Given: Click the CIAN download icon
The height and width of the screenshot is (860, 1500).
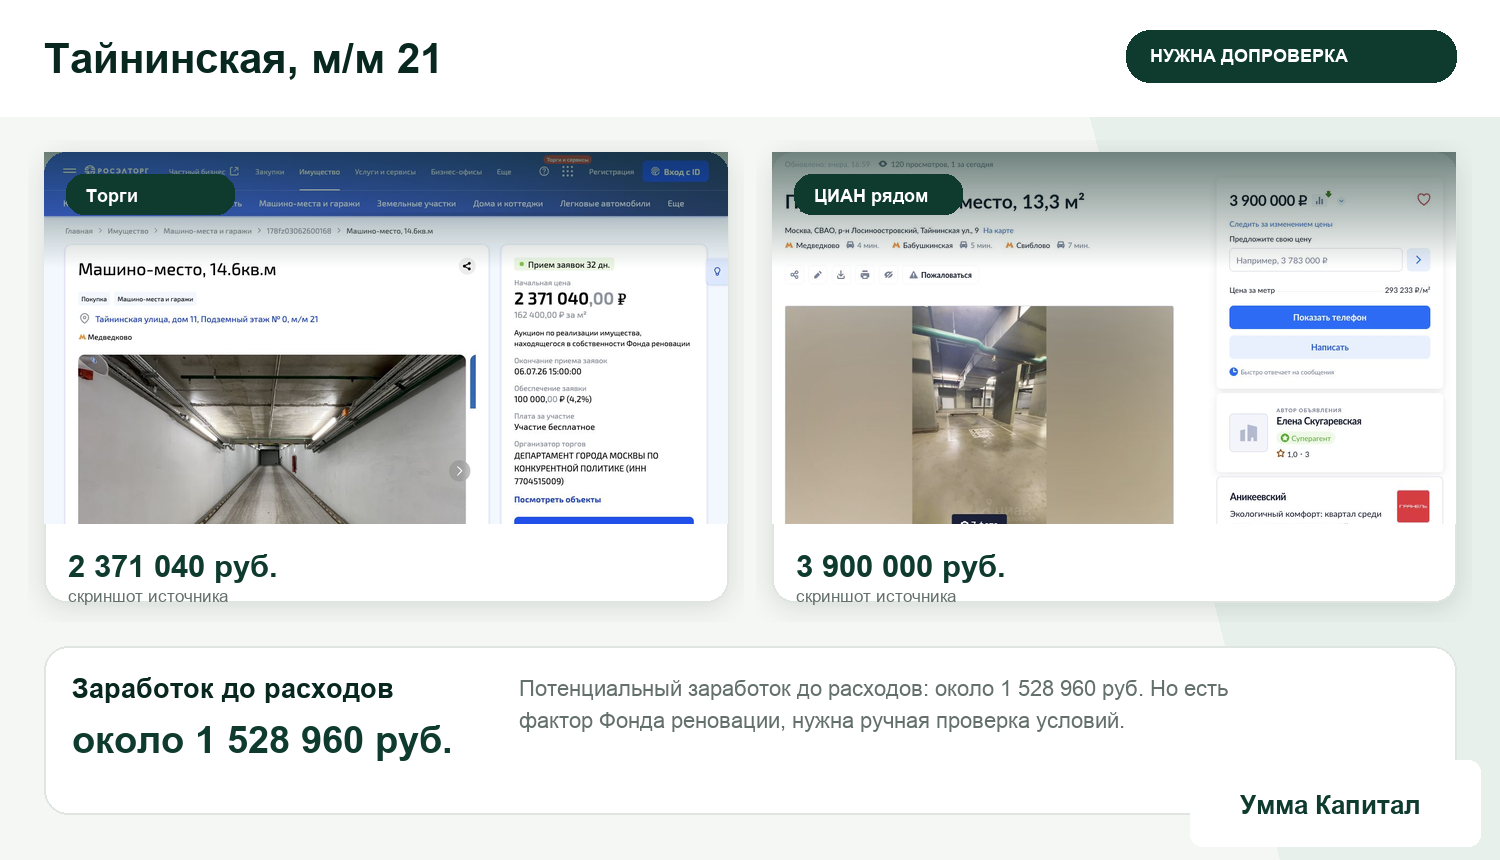Looking at the screenshot, I should pos(841,275).
